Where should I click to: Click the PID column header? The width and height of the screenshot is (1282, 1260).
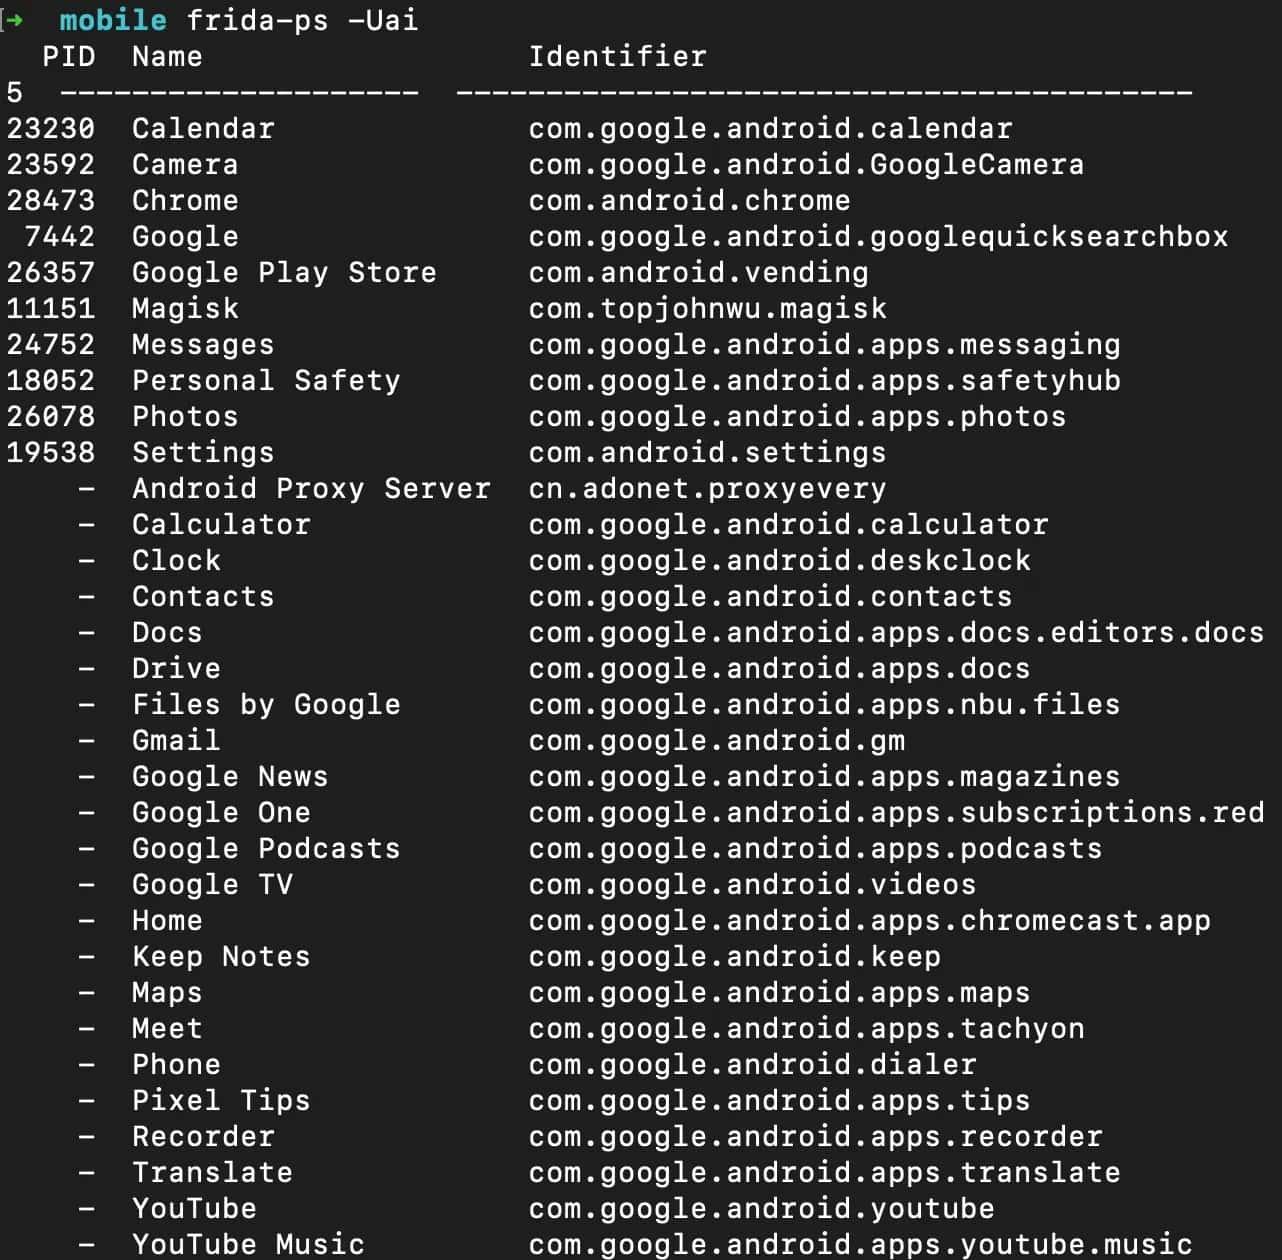pos(68,56)
